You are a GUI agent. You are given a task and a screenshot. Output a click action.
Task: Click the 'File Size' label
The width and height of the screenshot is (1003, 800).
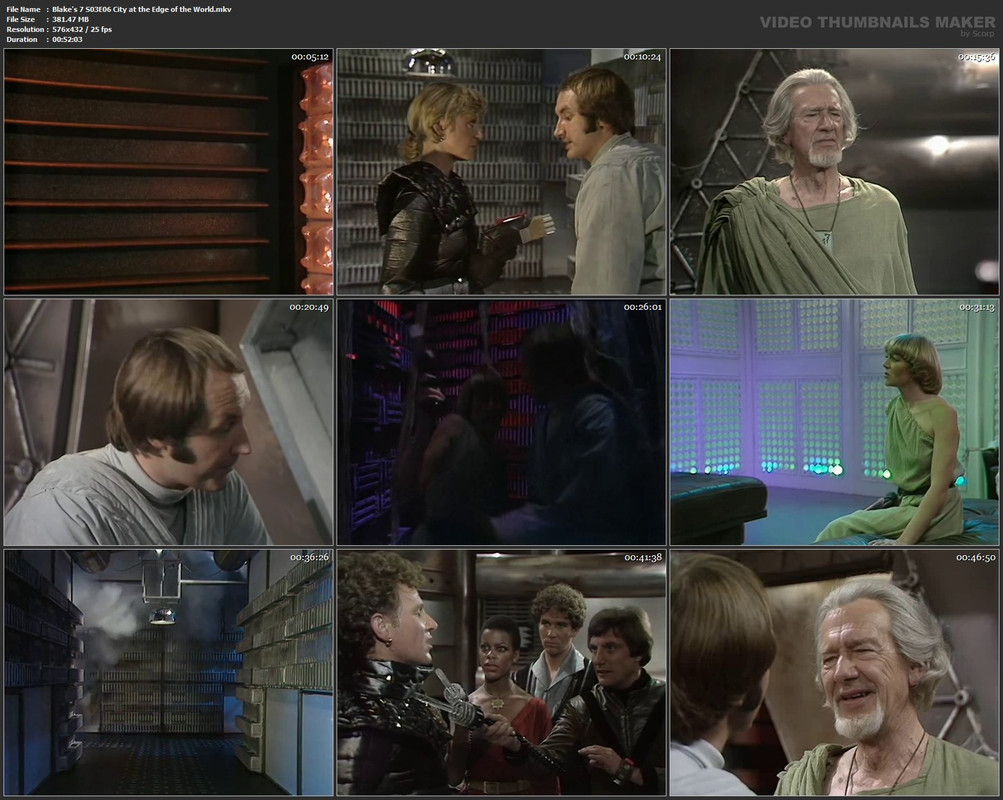coord(20,20)
